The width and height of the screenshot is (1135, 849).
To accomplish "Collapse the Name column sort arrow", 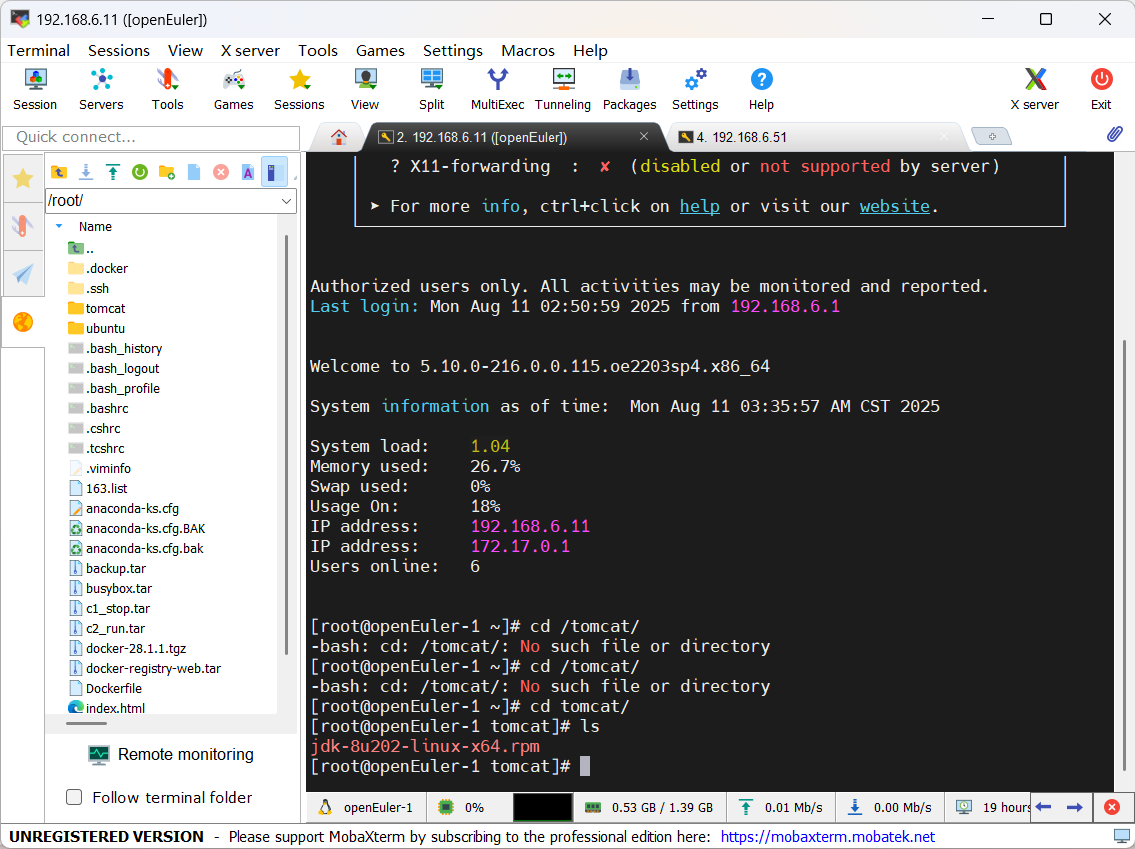I will [x=59, y=227].
